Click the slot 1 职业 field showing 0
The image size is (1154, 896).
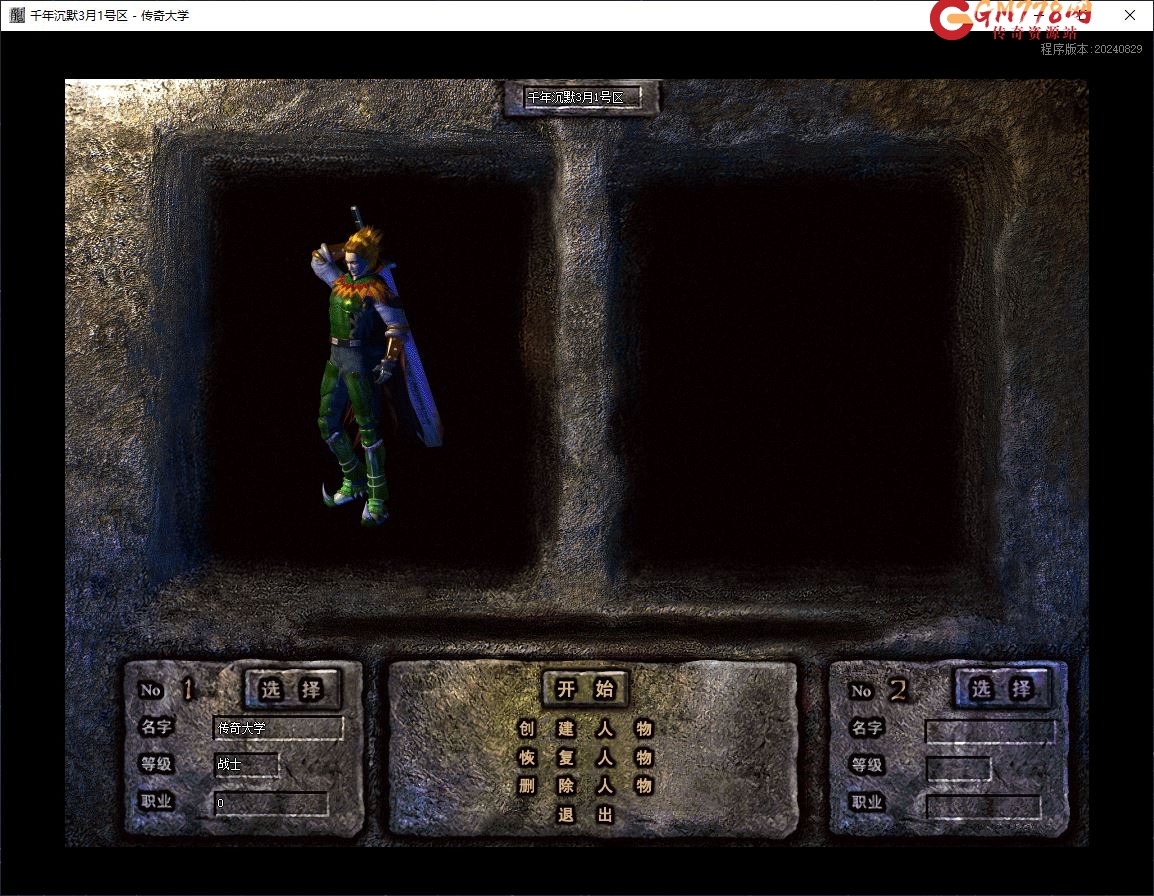pyautogui.click(x=271, y=803)
